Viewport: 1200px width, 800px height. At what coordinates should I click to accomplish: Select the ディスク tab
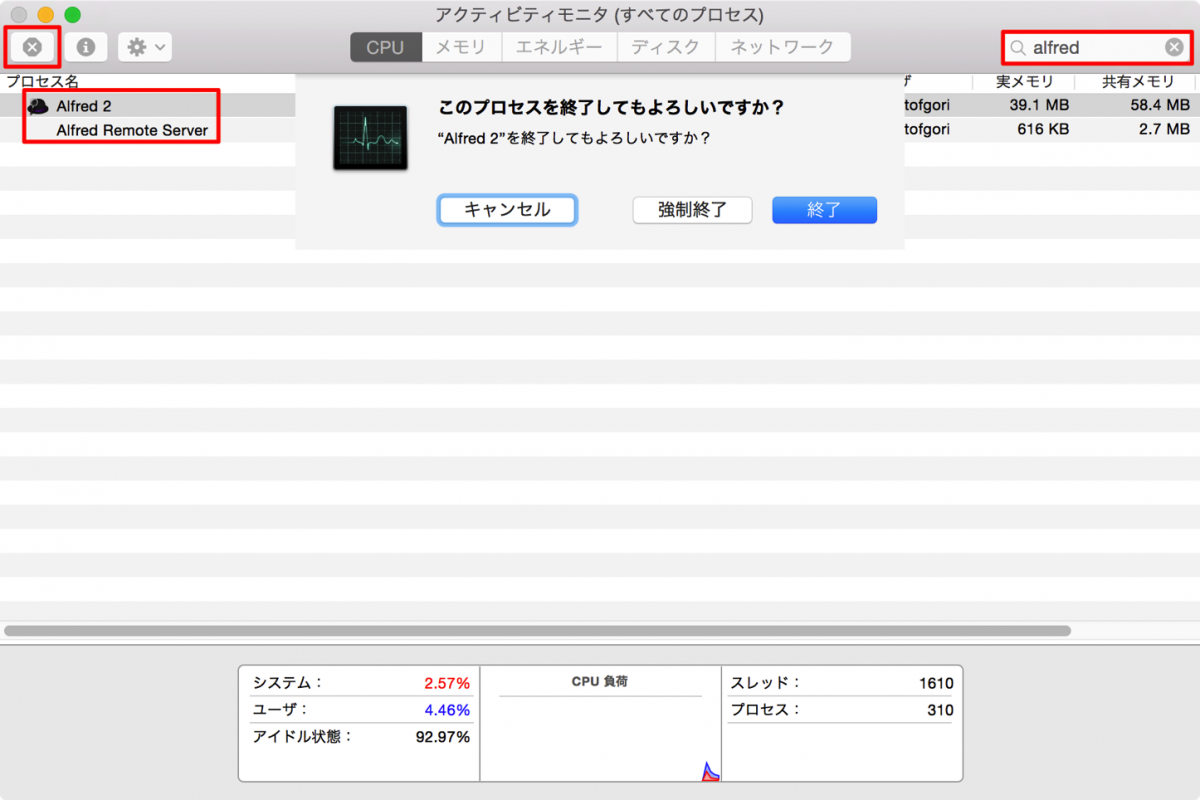[665, 47]
